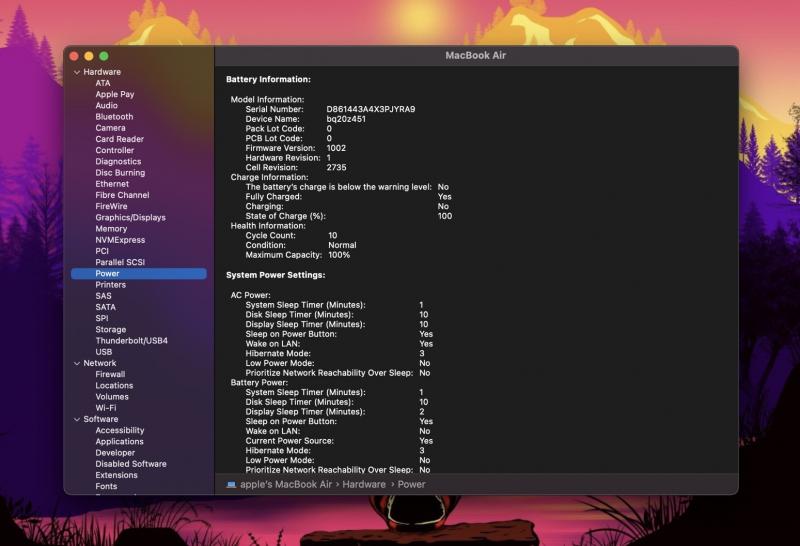Open the Controller item
Screen dimensions: 800x546
(115, 151)
